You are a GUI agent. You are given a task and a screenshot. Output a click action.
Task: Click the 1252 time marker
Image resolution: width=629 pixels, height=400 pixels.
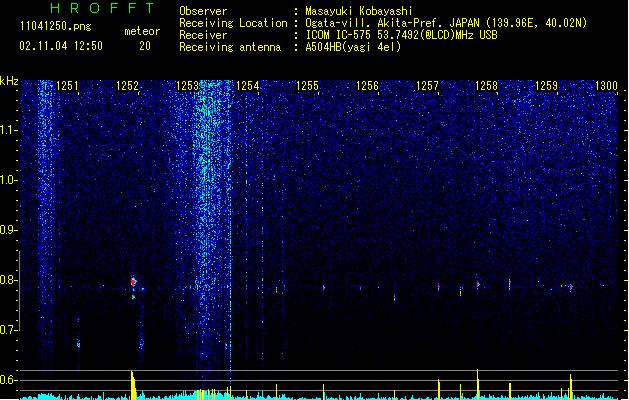(x=127, y=85)
